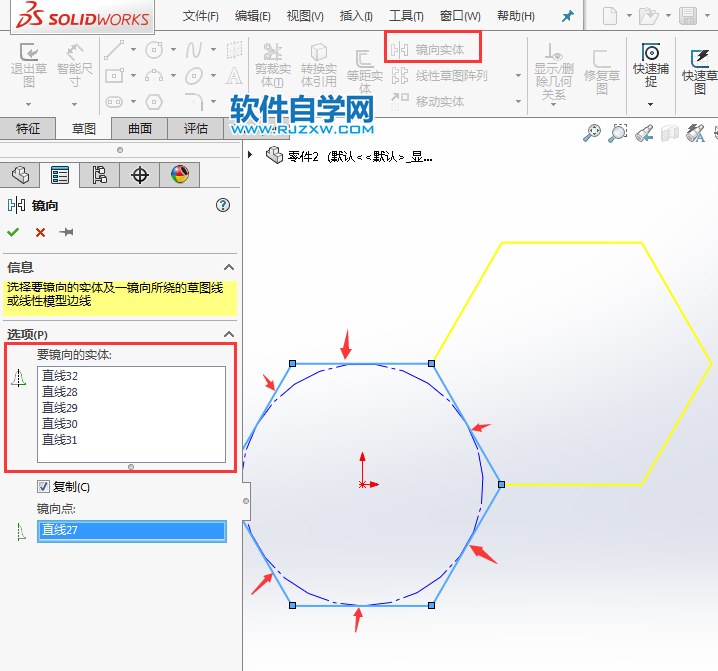Open the 帮助(H) menu
This screenshot has height=671, width=718.
tap(516, 16)
